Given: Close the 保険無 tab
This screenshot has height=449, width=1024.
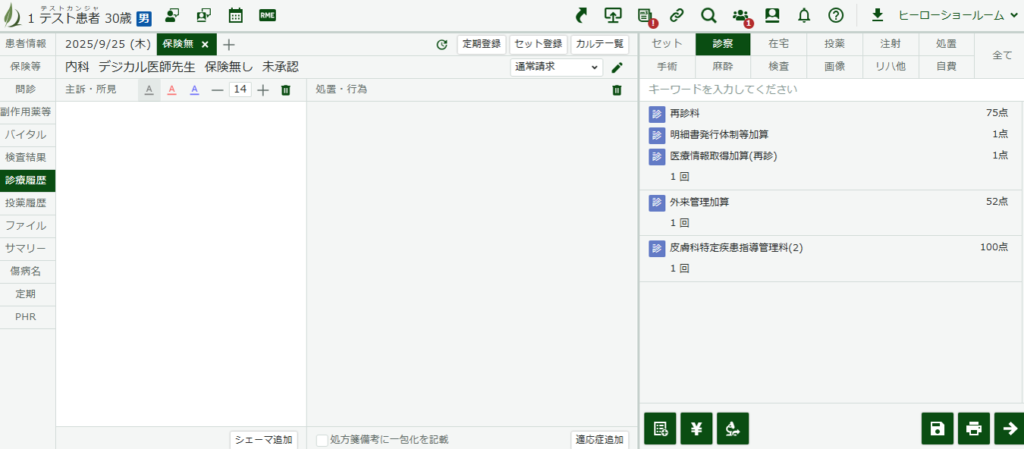Looking at the screenshot, I should tap(204, 44).
